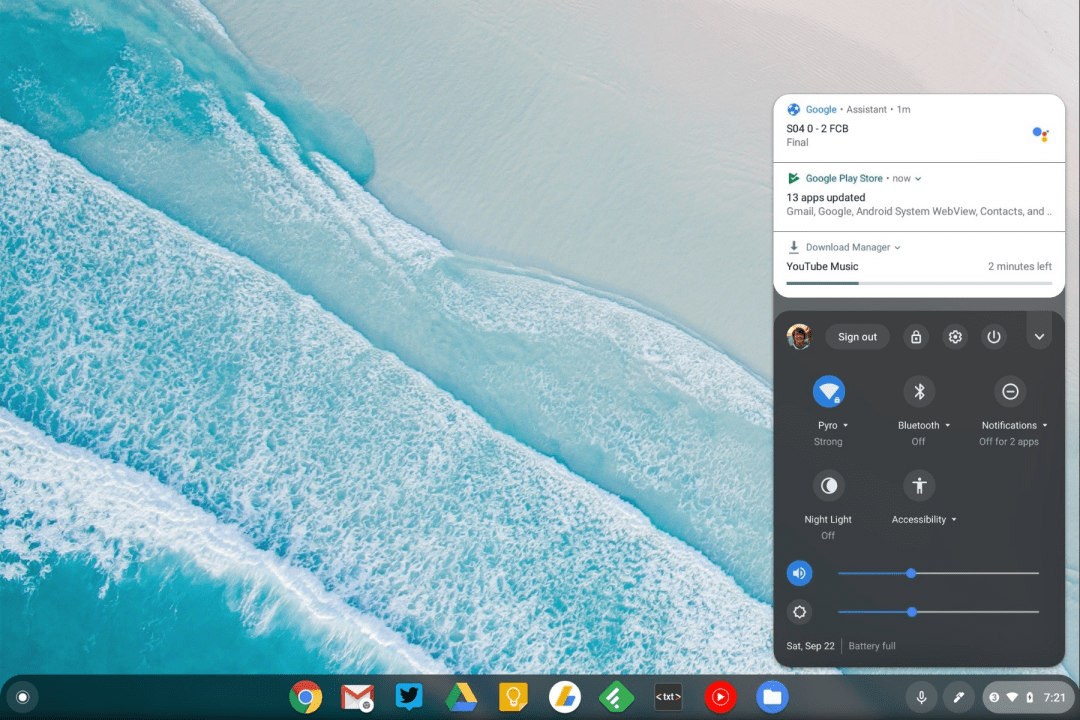Open Settings with the gear icon

point(954,336)
